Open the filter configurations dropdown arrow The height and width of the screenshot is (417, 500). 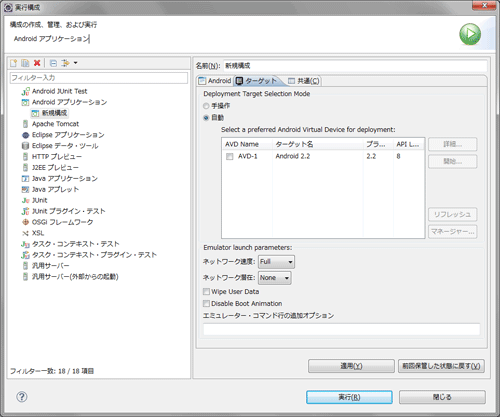tap(76, 63)
